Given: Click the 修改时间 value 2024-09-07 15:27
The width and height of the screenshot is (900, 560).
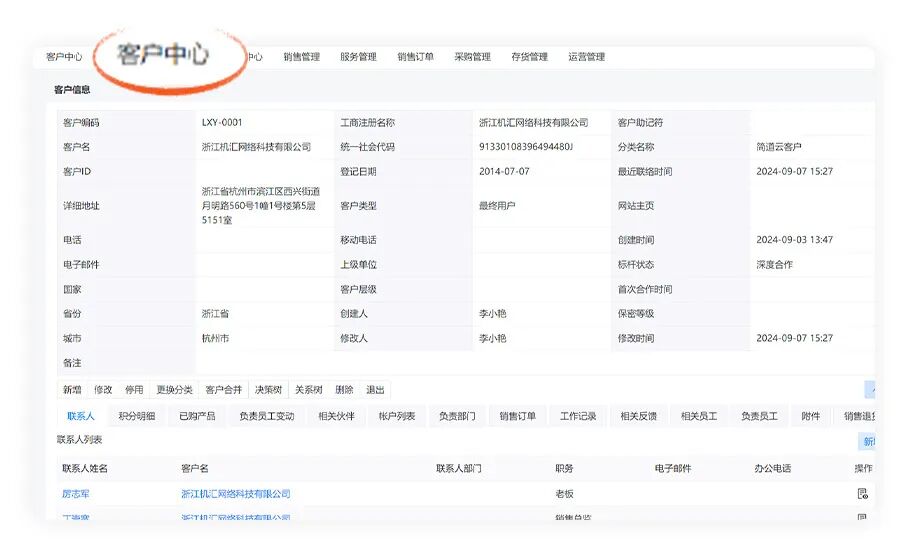Looking at the screenshot, I should tap(794, 338).
